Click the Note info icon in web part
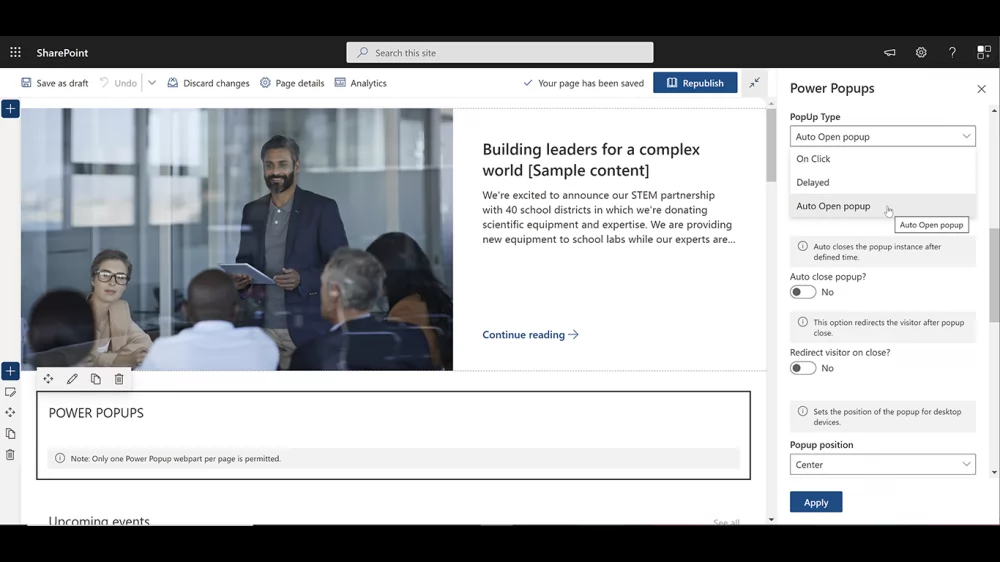This screenshot has height=562, width=1000. click(60, 458)
